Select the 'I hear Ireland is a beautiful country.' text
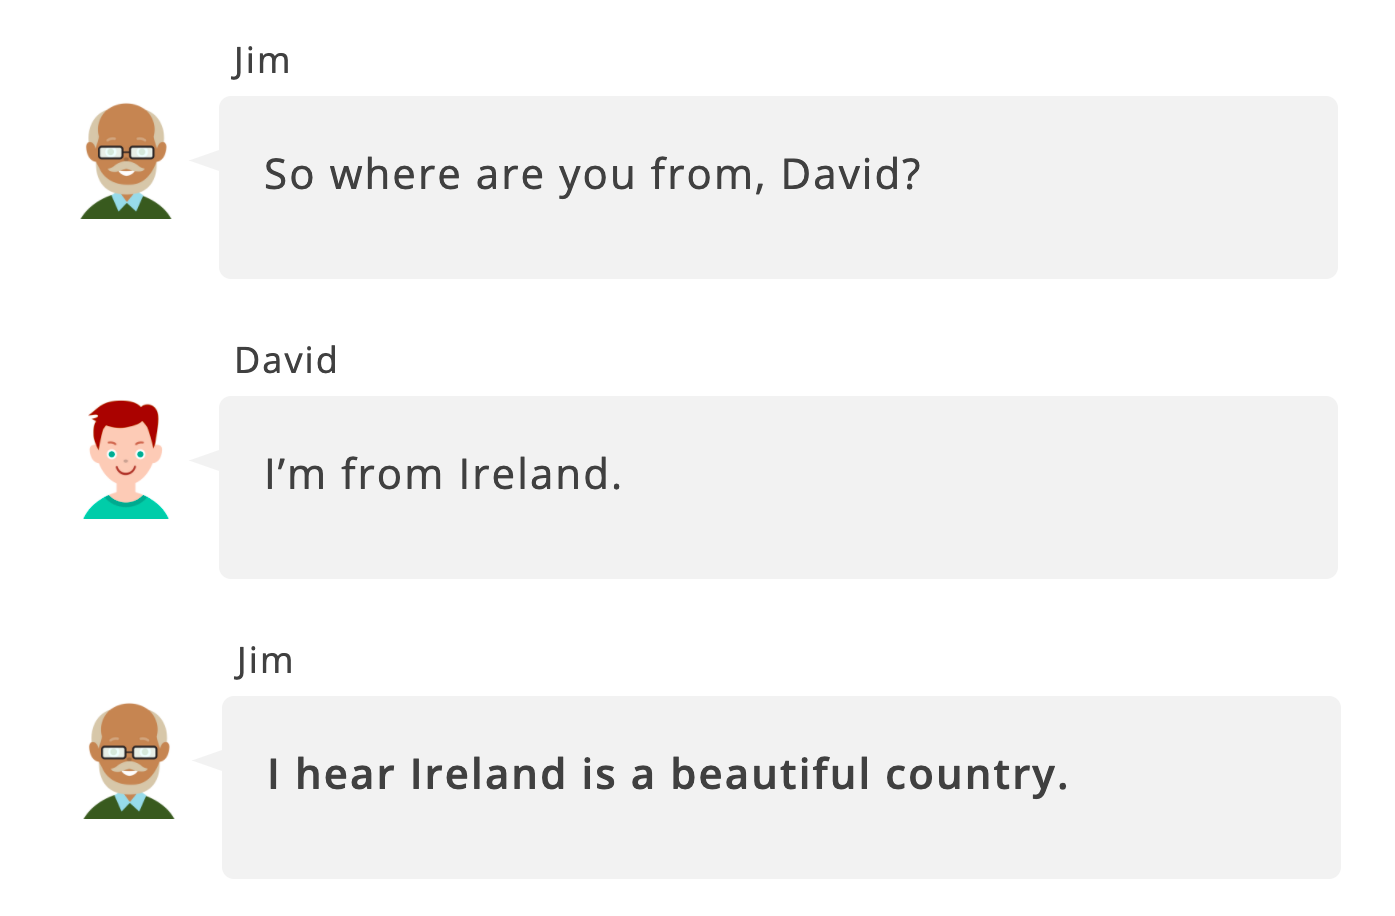This screenshot has height=916, width=1395. pos(667,775)
